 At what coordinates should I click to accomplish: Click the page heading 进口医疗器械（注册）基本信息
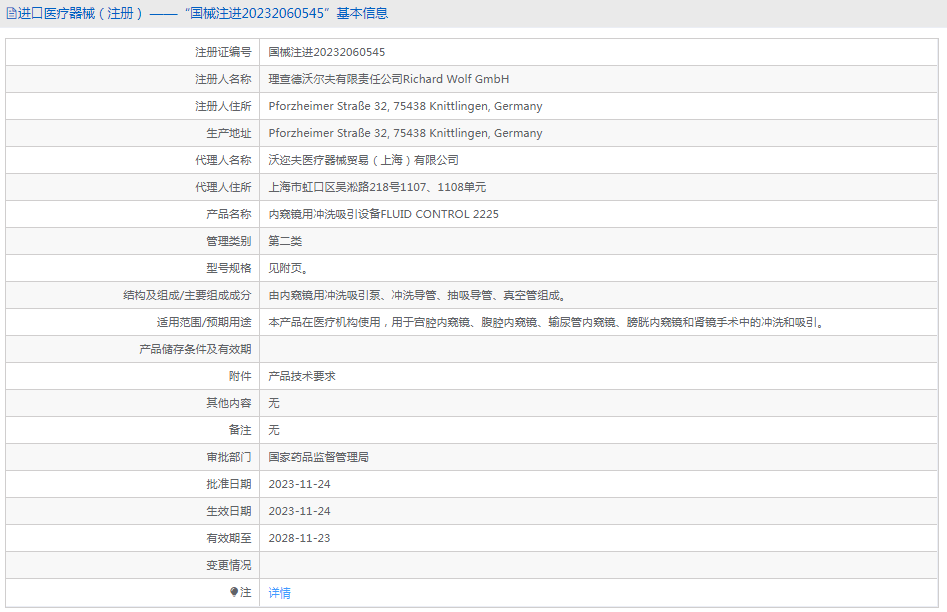[x=203, y=13]
